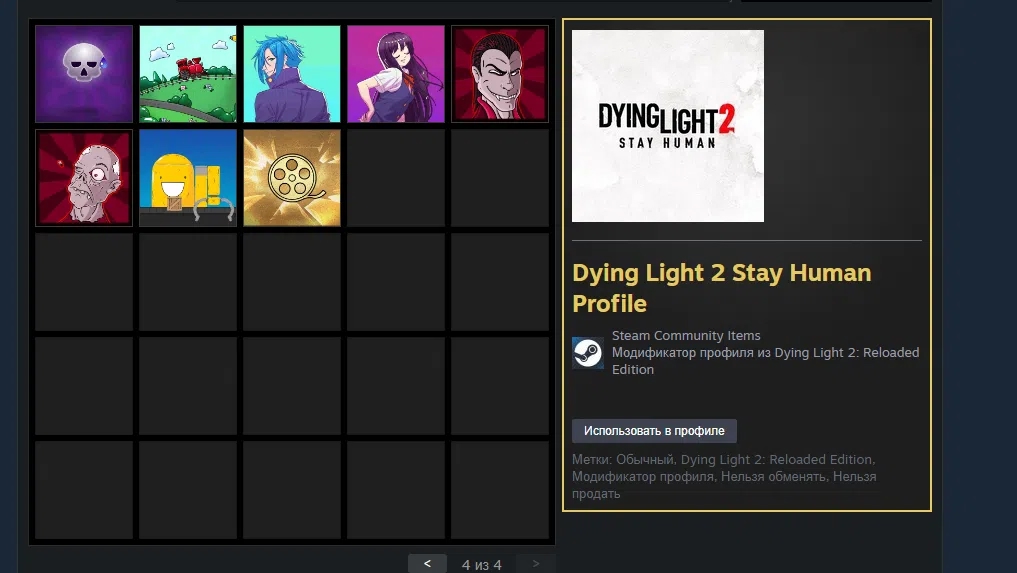The image size is (1017, 573).
Task: Click the Steam Community Items label
Action: [x=686, y=335]
